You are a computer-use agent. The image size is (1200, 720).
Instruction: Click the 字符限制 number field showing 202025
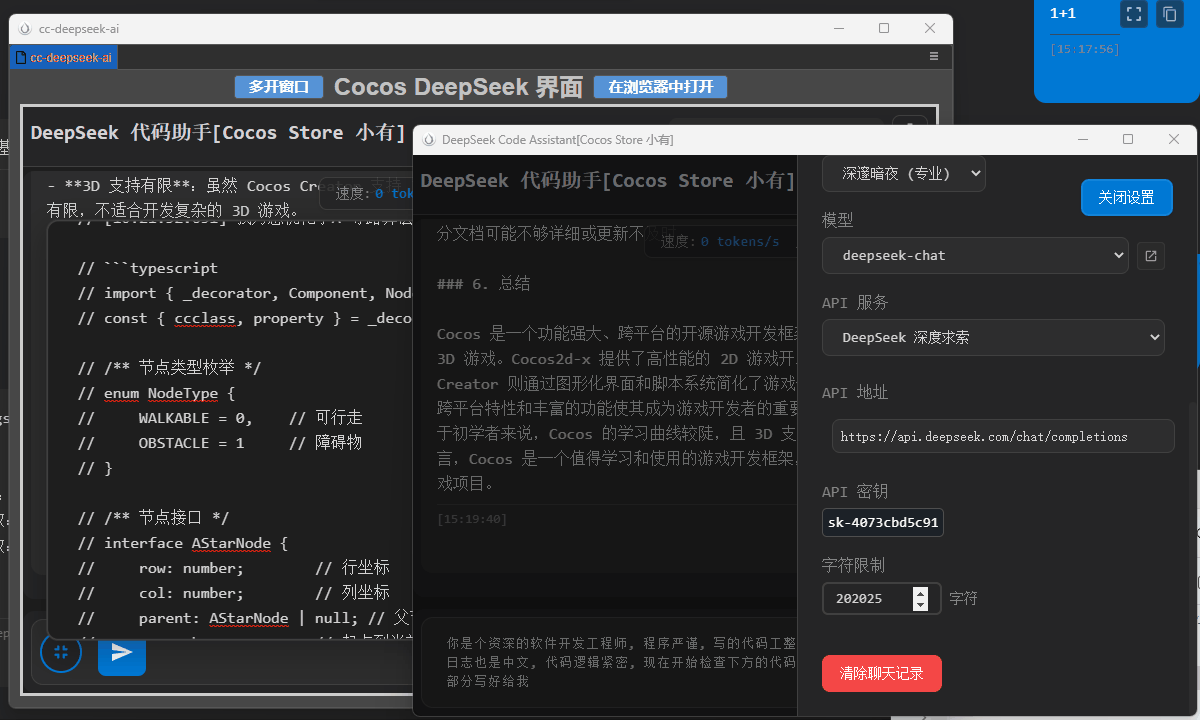pyautogui.click(x=881, y=599)
